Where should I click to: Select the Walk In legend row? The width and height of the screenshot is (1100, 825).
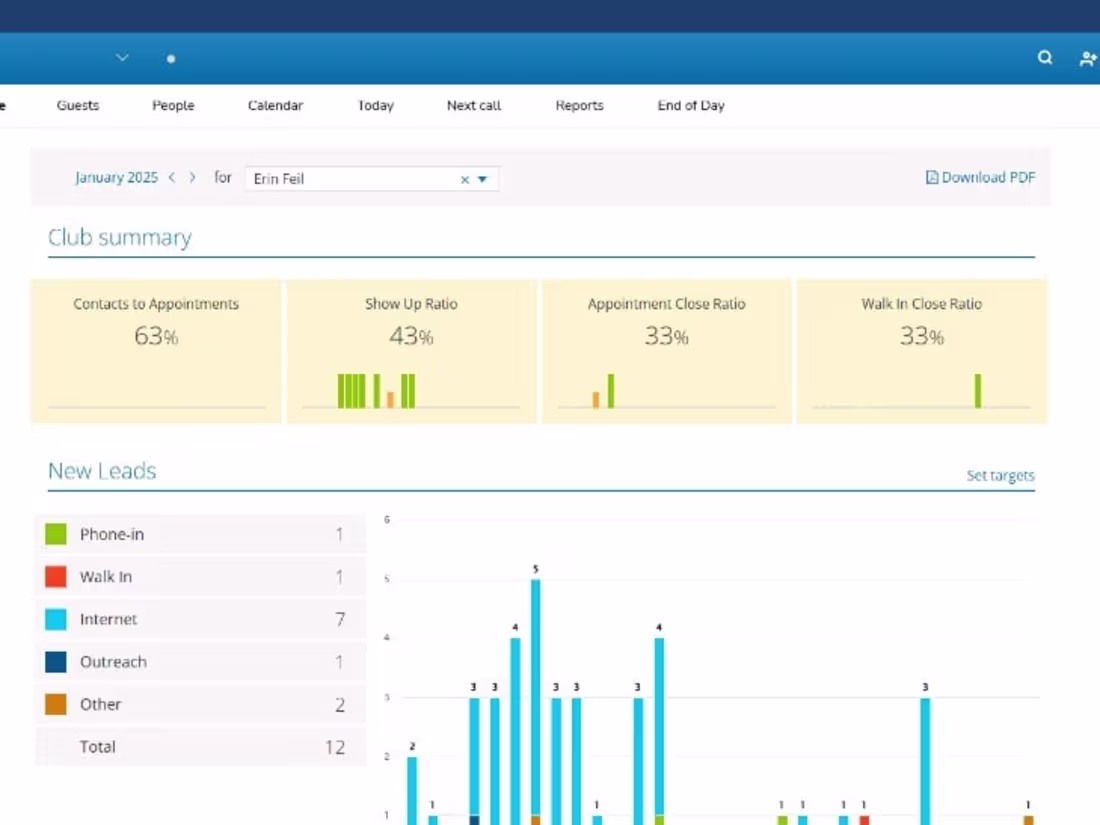(201, 577)
